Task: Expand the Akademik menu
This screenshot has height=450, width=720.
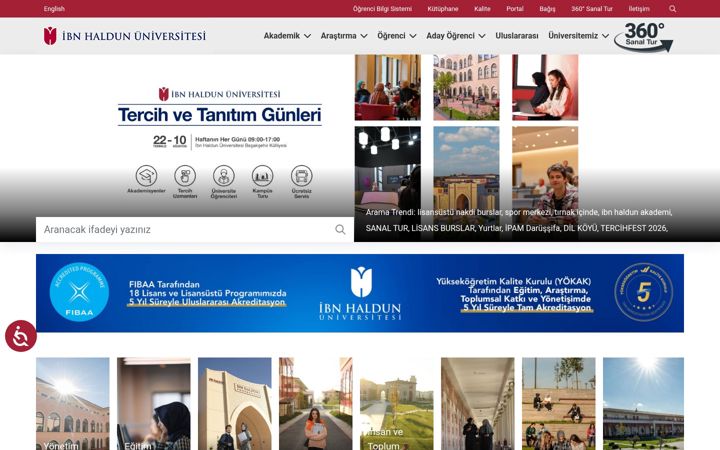Action: click(287, 36)
